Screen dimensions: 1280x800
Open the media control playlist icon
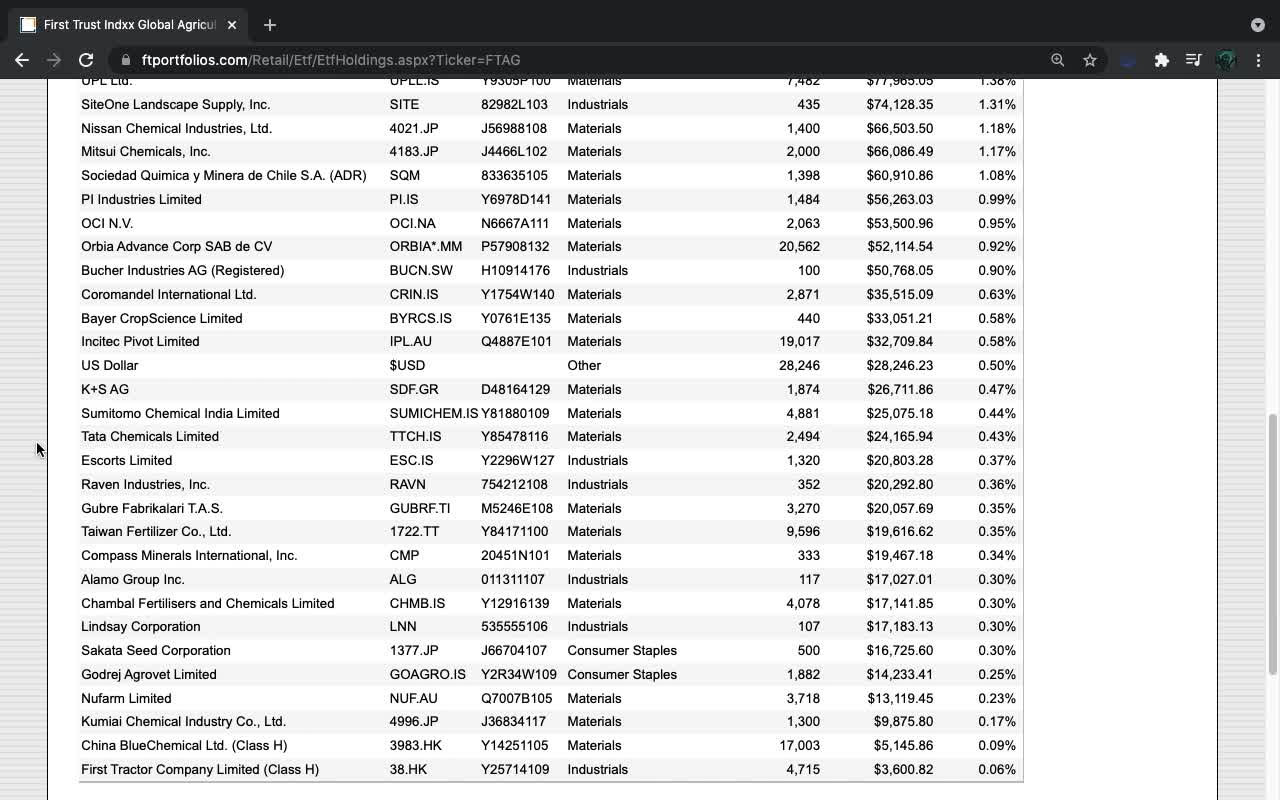(1193, 60)
